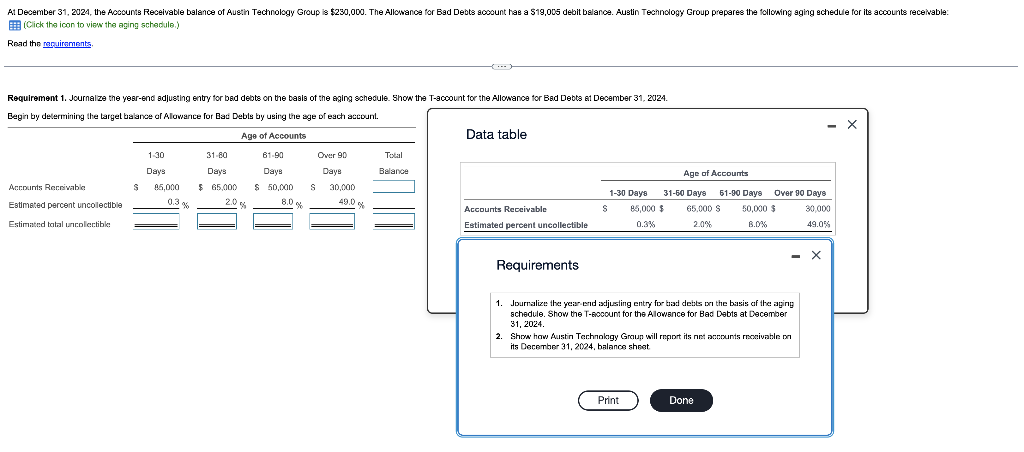
Task: Close the Requirements dialog
Action: [815, 255]
